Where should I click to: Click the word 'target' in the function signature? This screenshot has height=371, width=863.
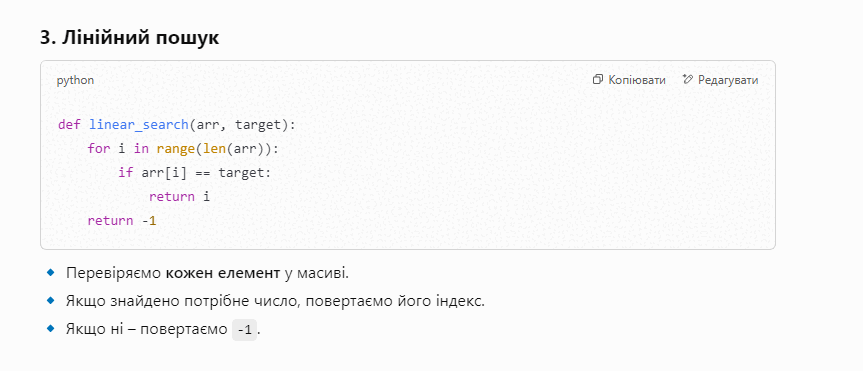[x=258, y=125]
